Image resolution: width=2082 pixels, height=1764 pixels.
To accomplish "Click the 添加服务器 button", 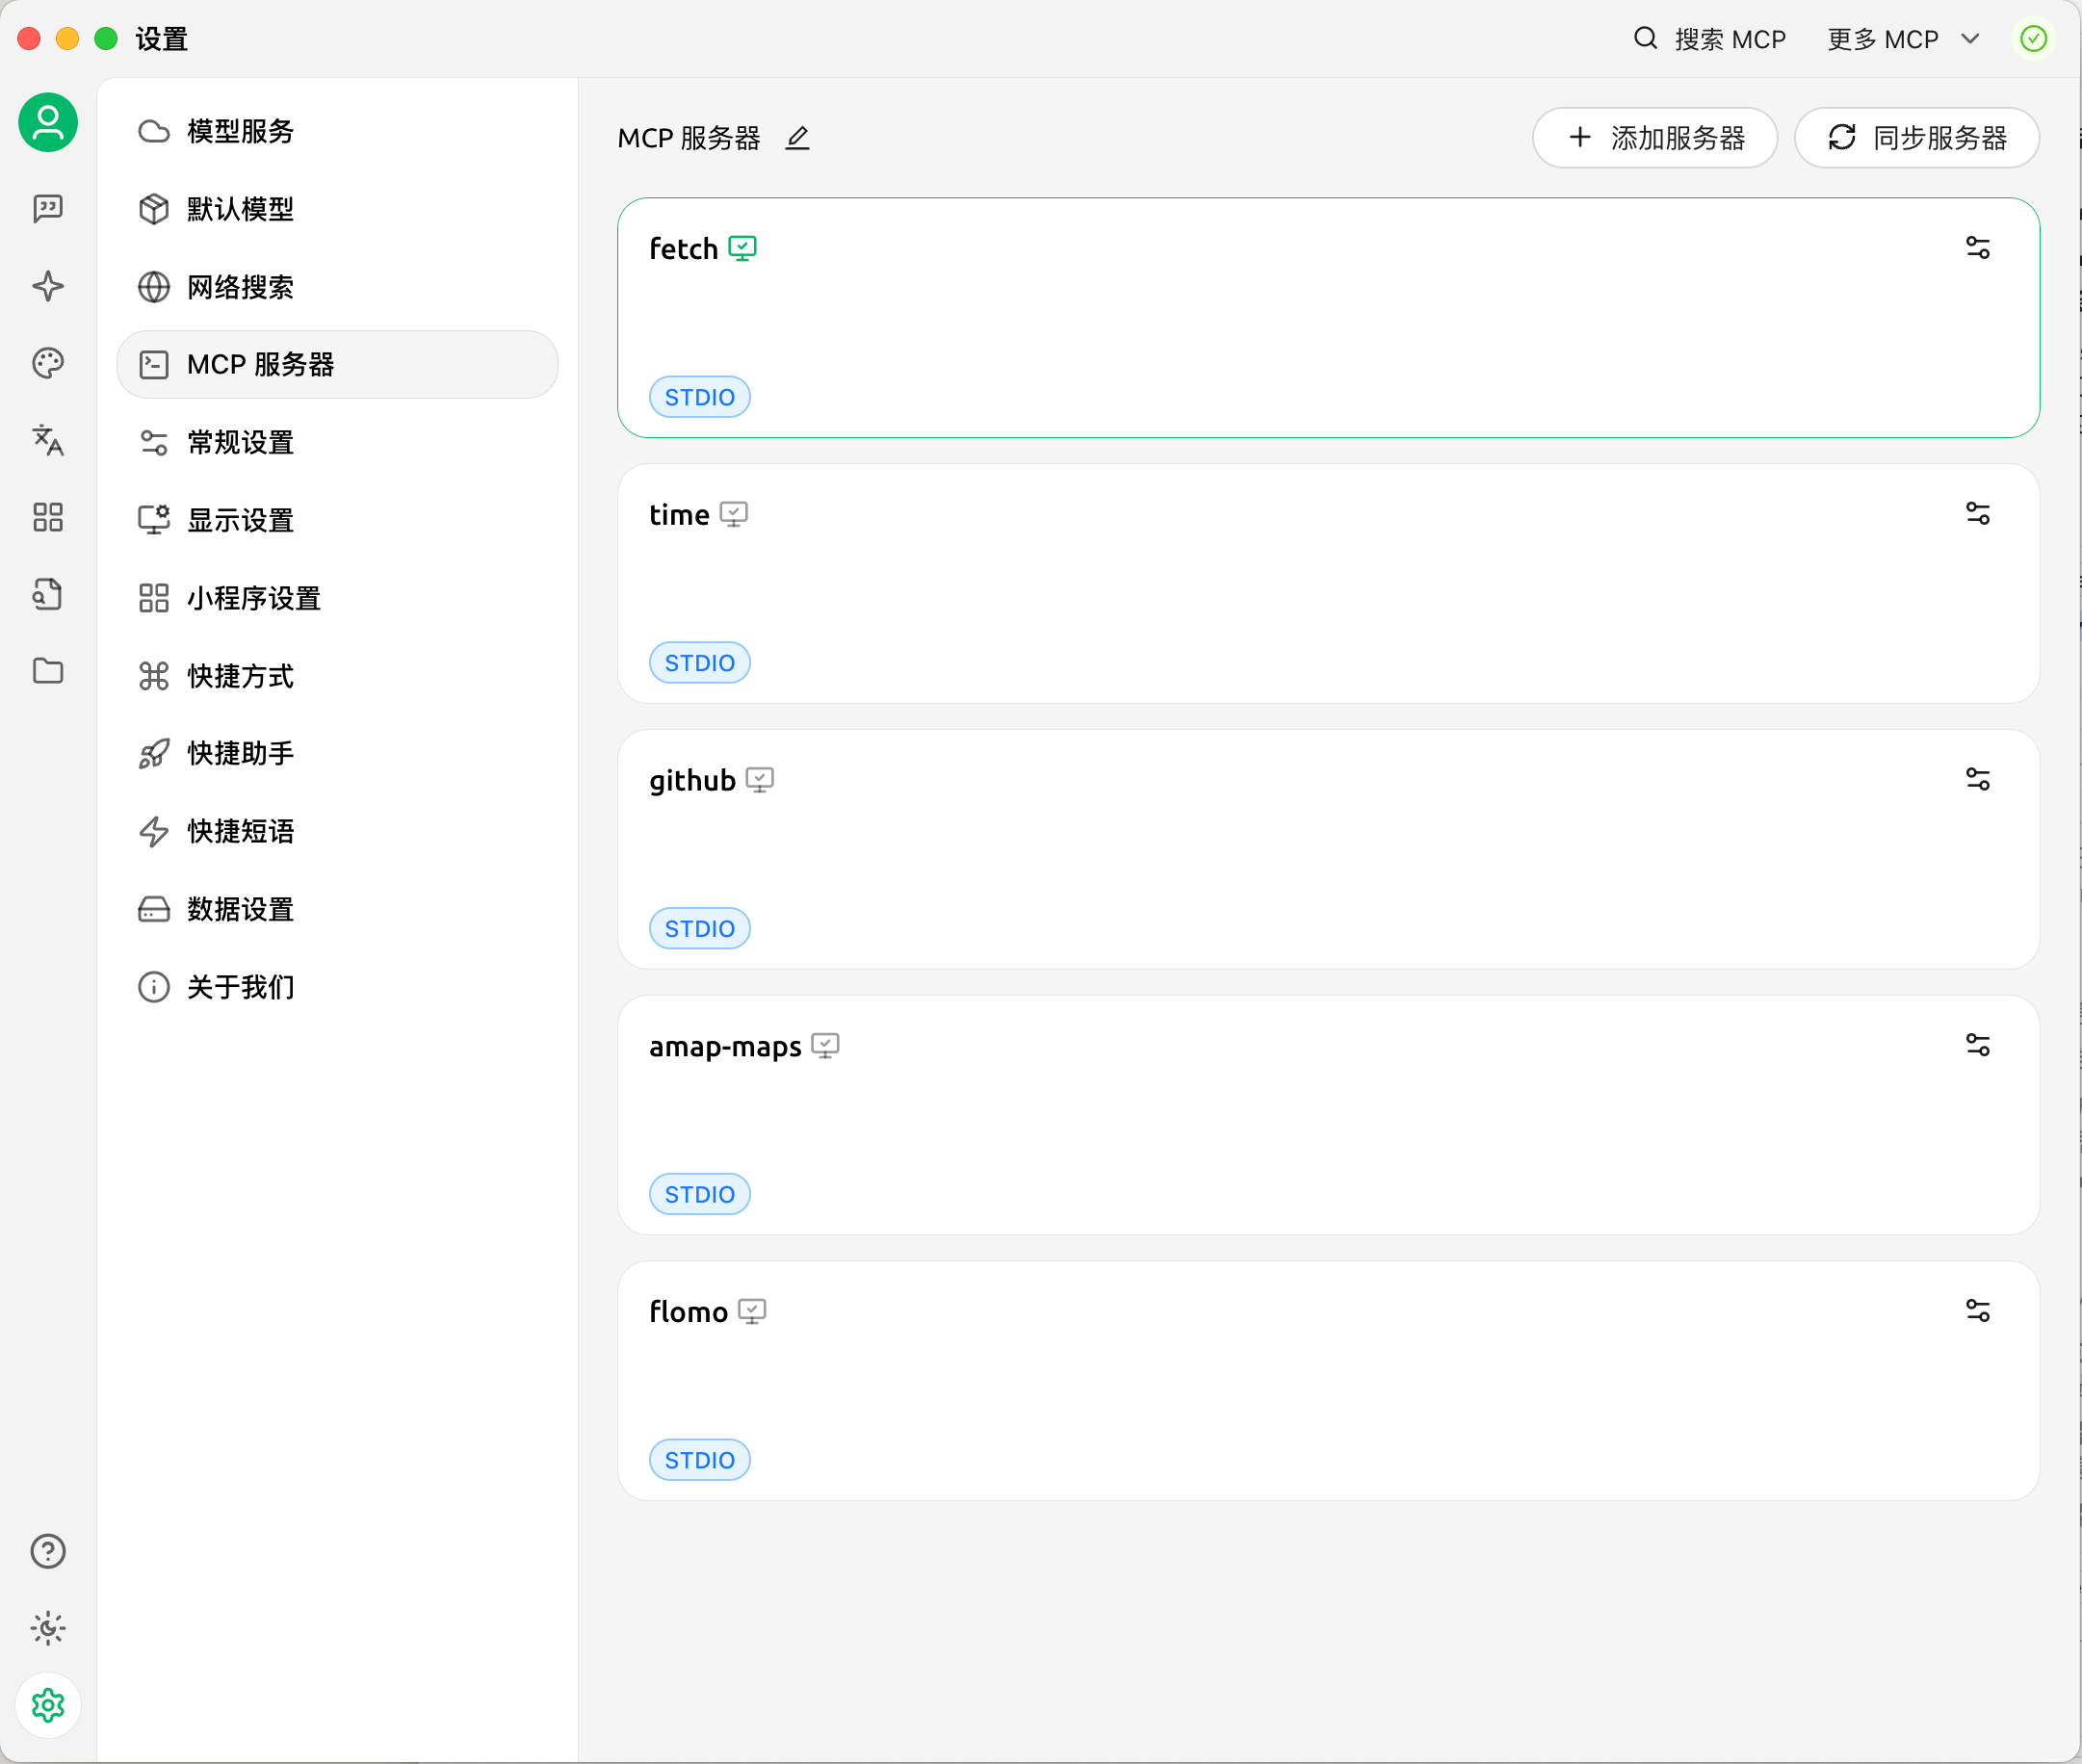I will (1654, 138).
